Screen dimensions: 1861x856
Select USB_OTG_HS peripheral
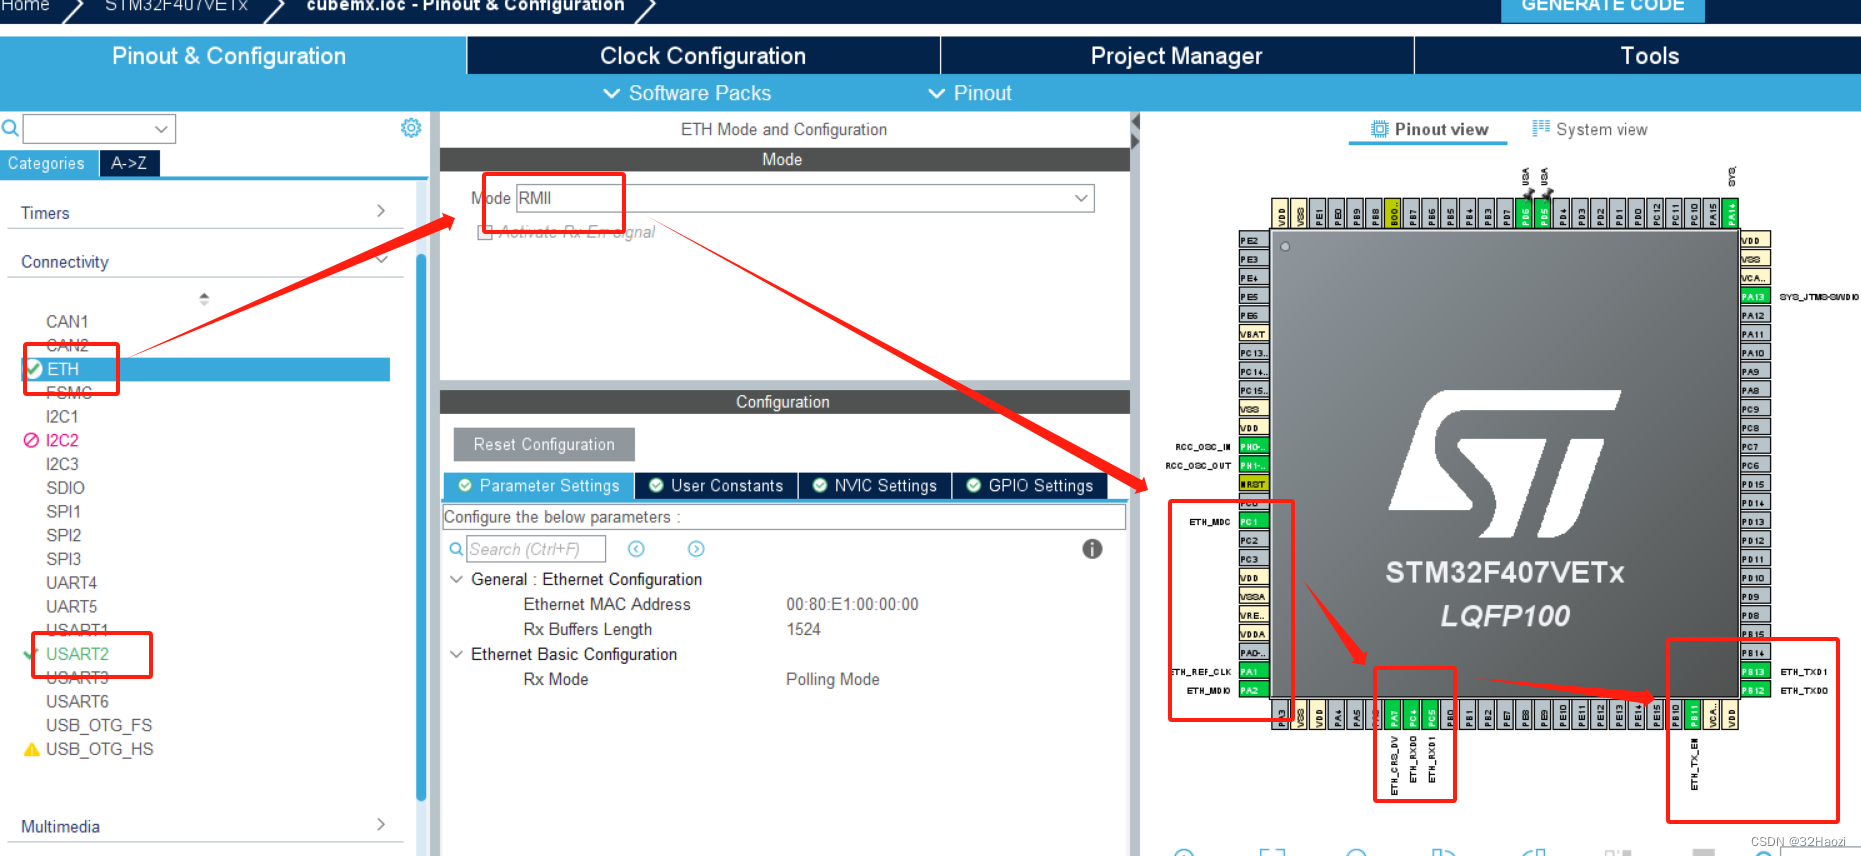click(99, 749)
